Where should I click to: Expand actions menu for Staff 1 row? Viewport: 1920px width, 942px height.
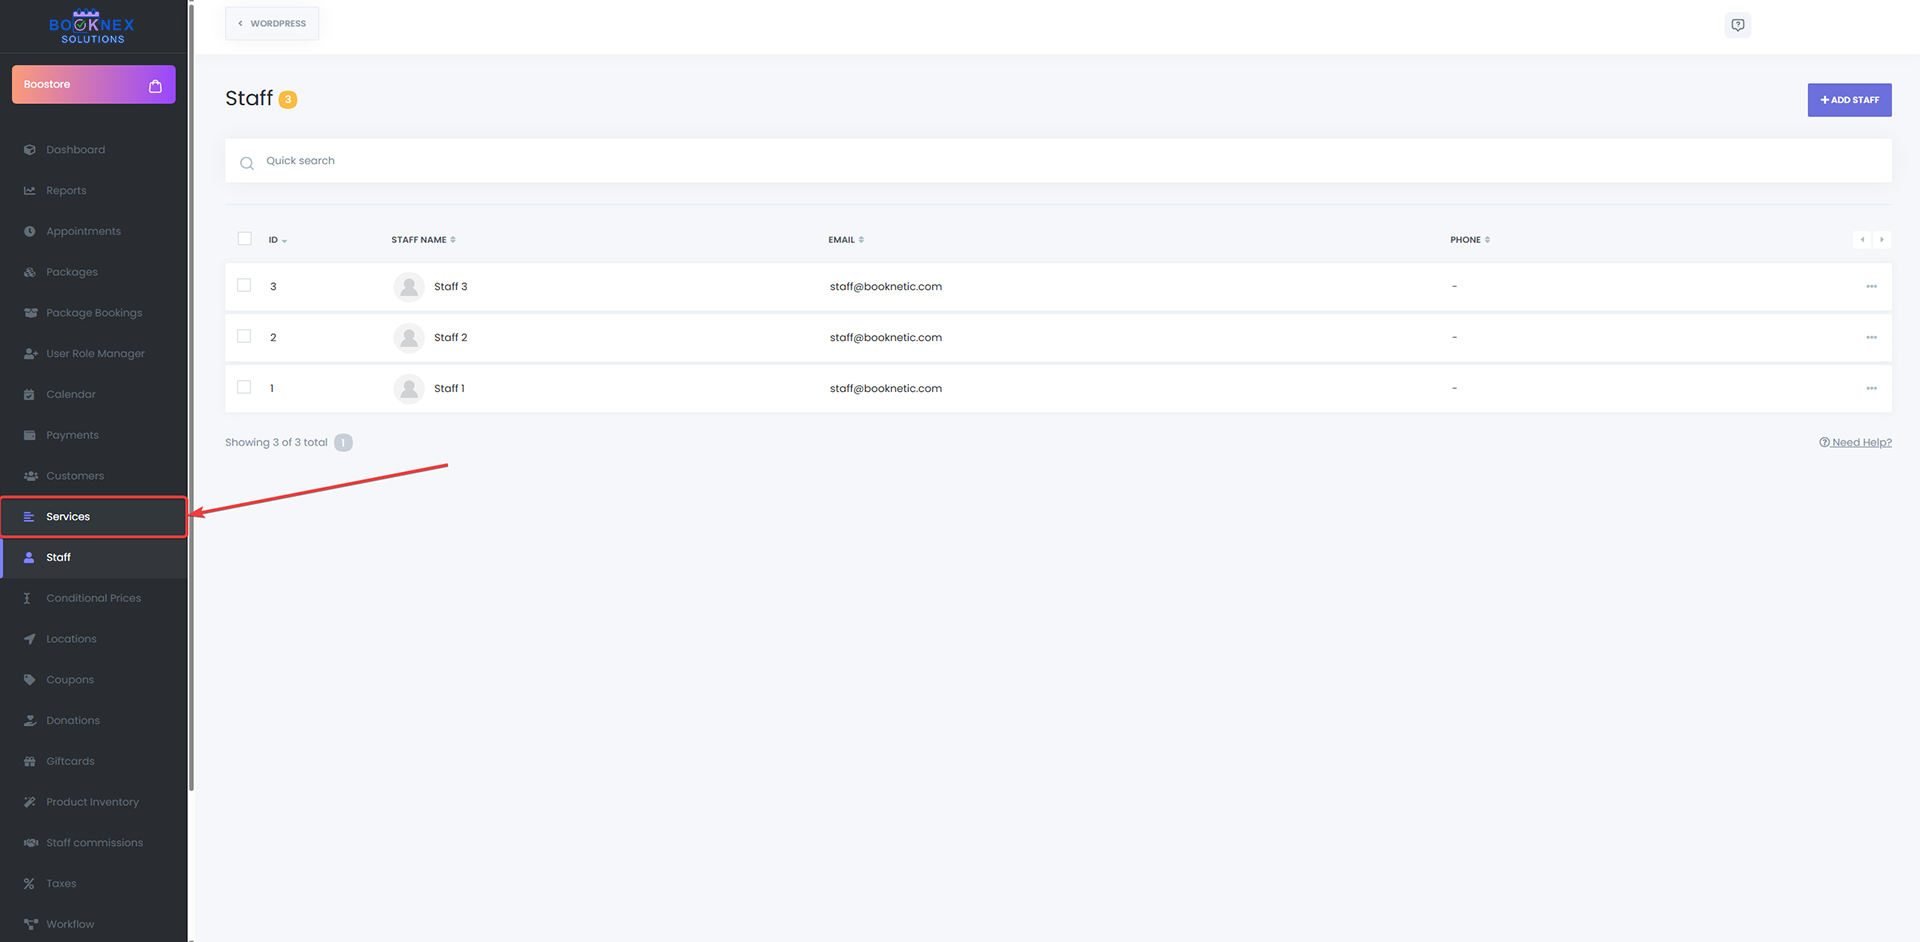click(x=1871, y=389)
